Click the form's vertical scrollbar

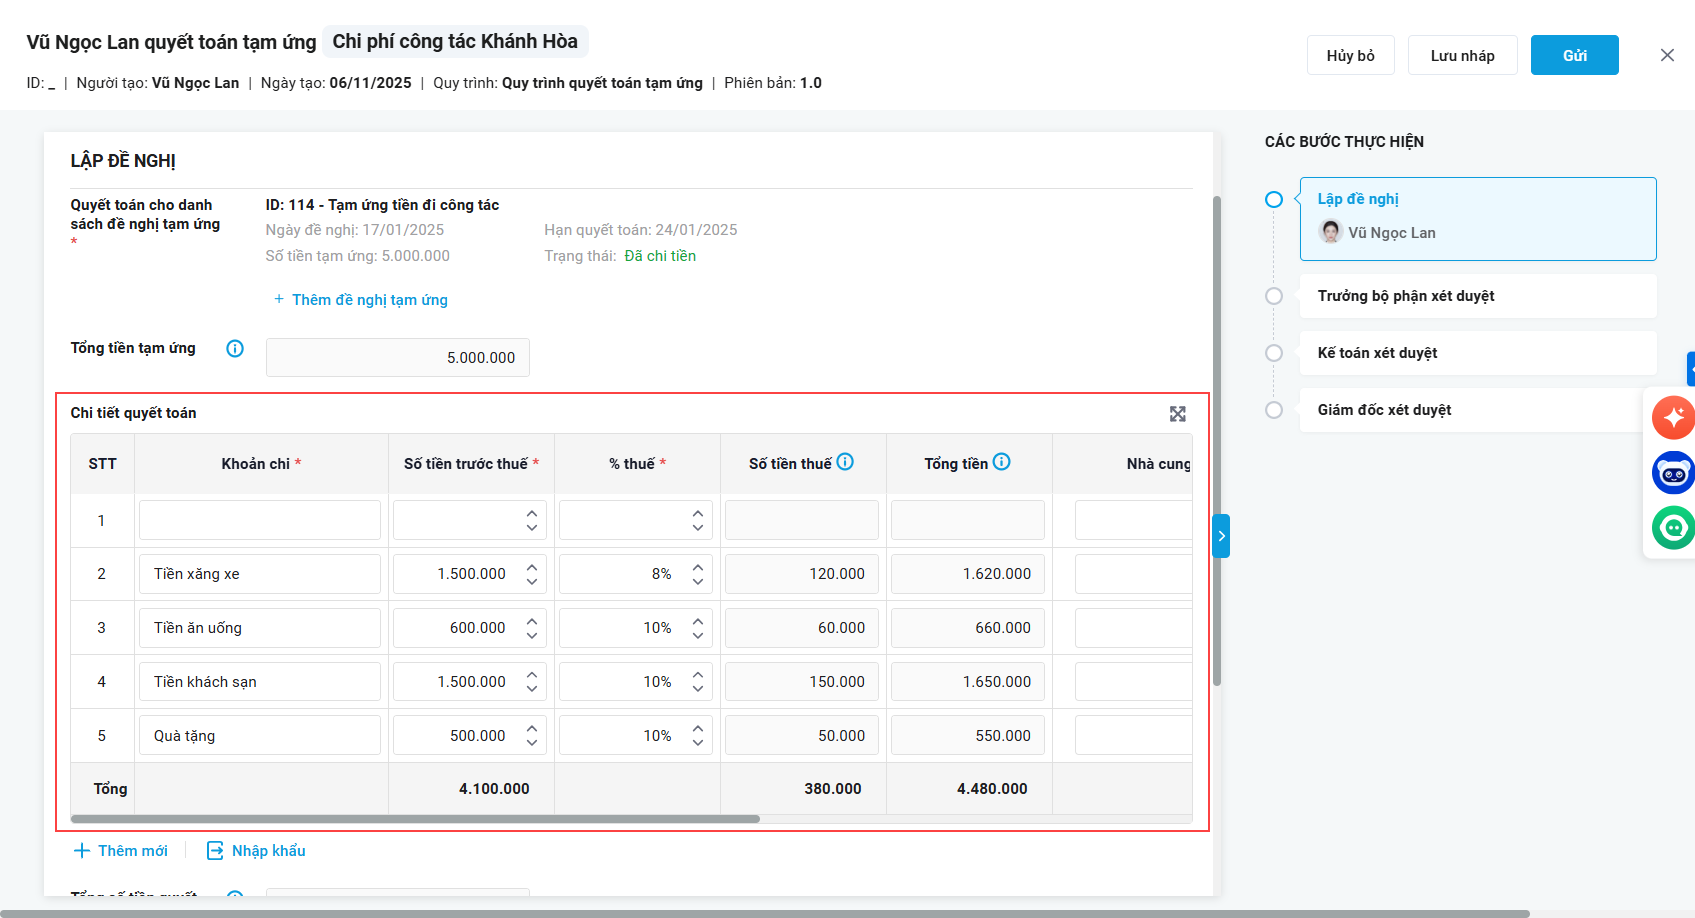[x=1217, y=440]
